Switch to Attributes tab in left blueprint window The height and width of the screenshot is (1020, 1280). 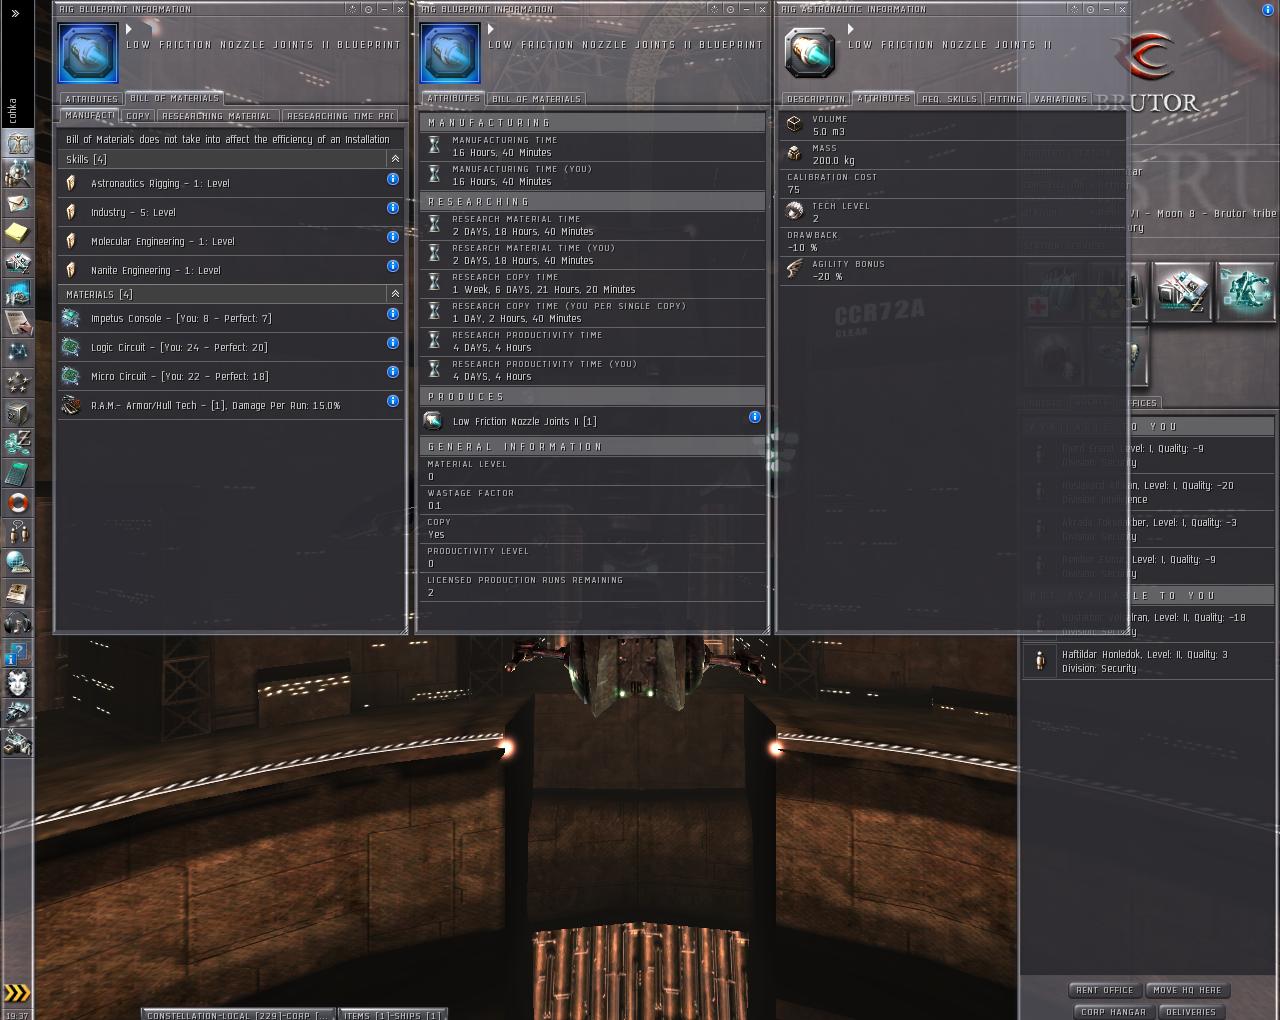tap(91, 99)
